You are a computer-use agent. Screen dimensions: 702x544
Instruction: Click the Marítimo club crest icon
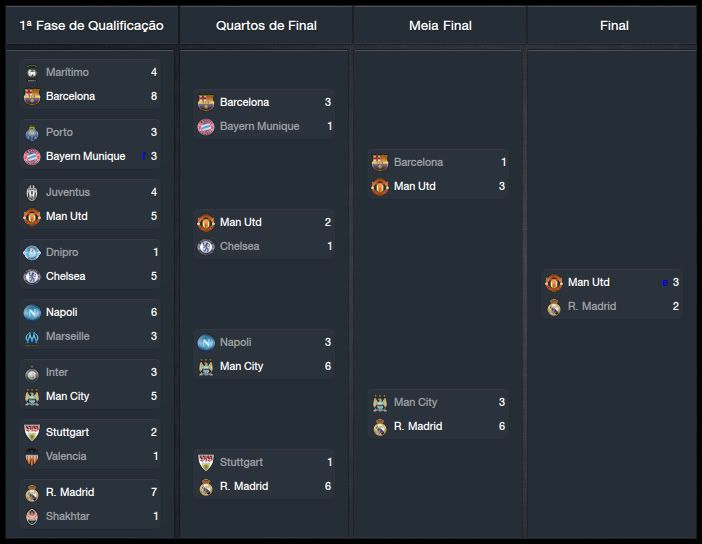point(32,73)
